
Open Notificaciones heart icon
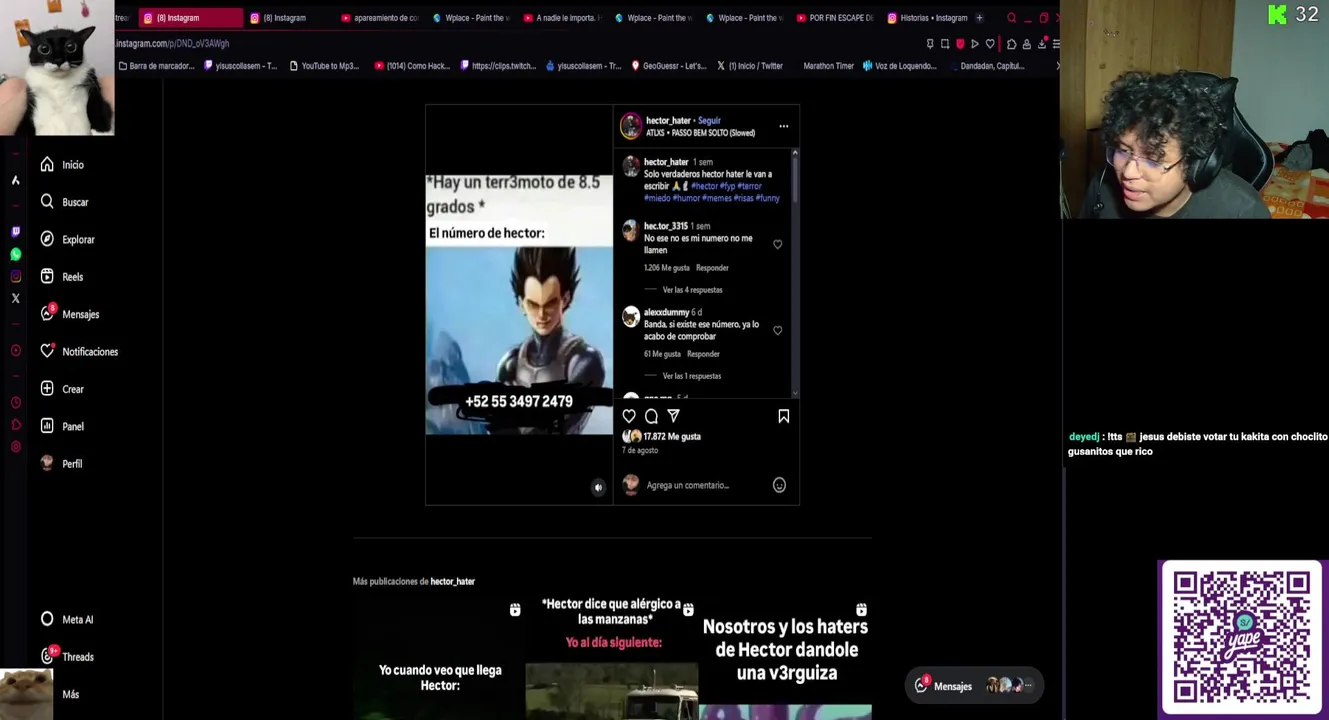point(47,351)
